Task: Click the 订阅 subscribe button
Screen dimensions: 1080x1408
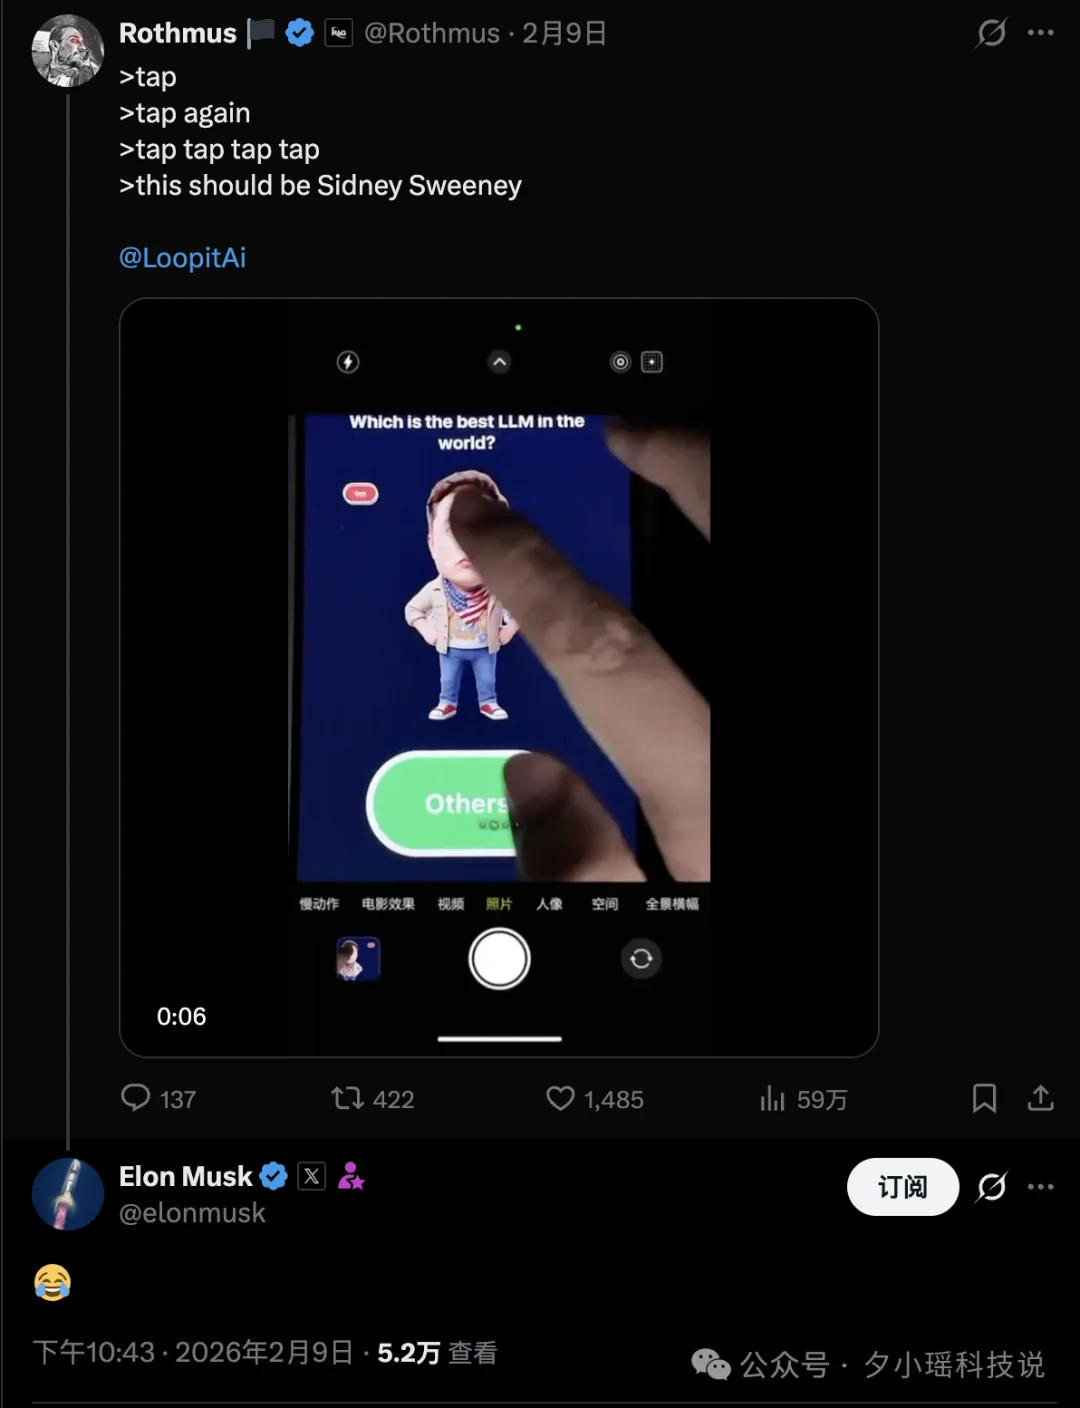Action: (902, 1187)
